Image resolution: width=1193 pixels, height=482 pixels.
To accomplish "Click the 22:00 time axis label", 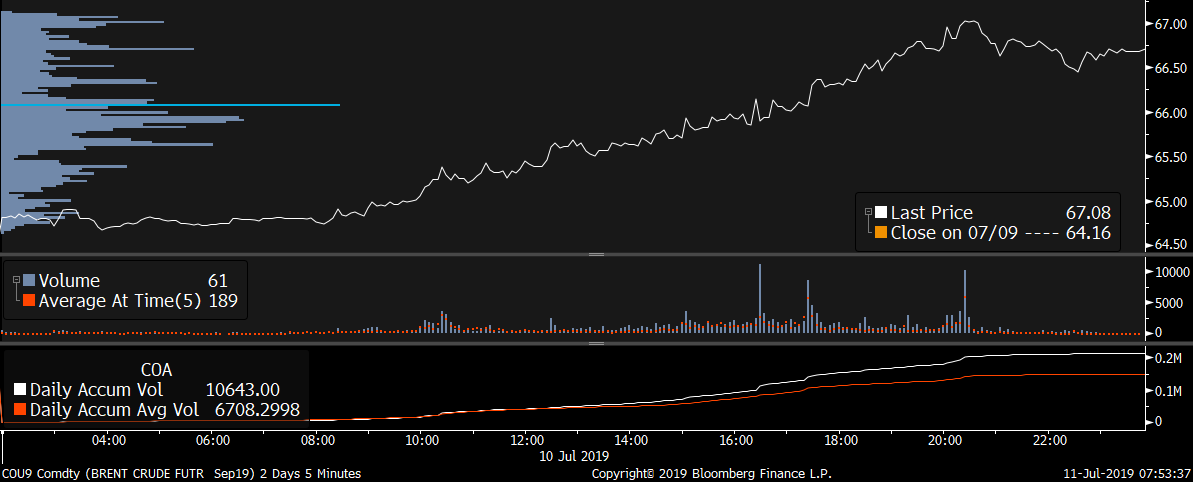I will [x=1048, y=439].
